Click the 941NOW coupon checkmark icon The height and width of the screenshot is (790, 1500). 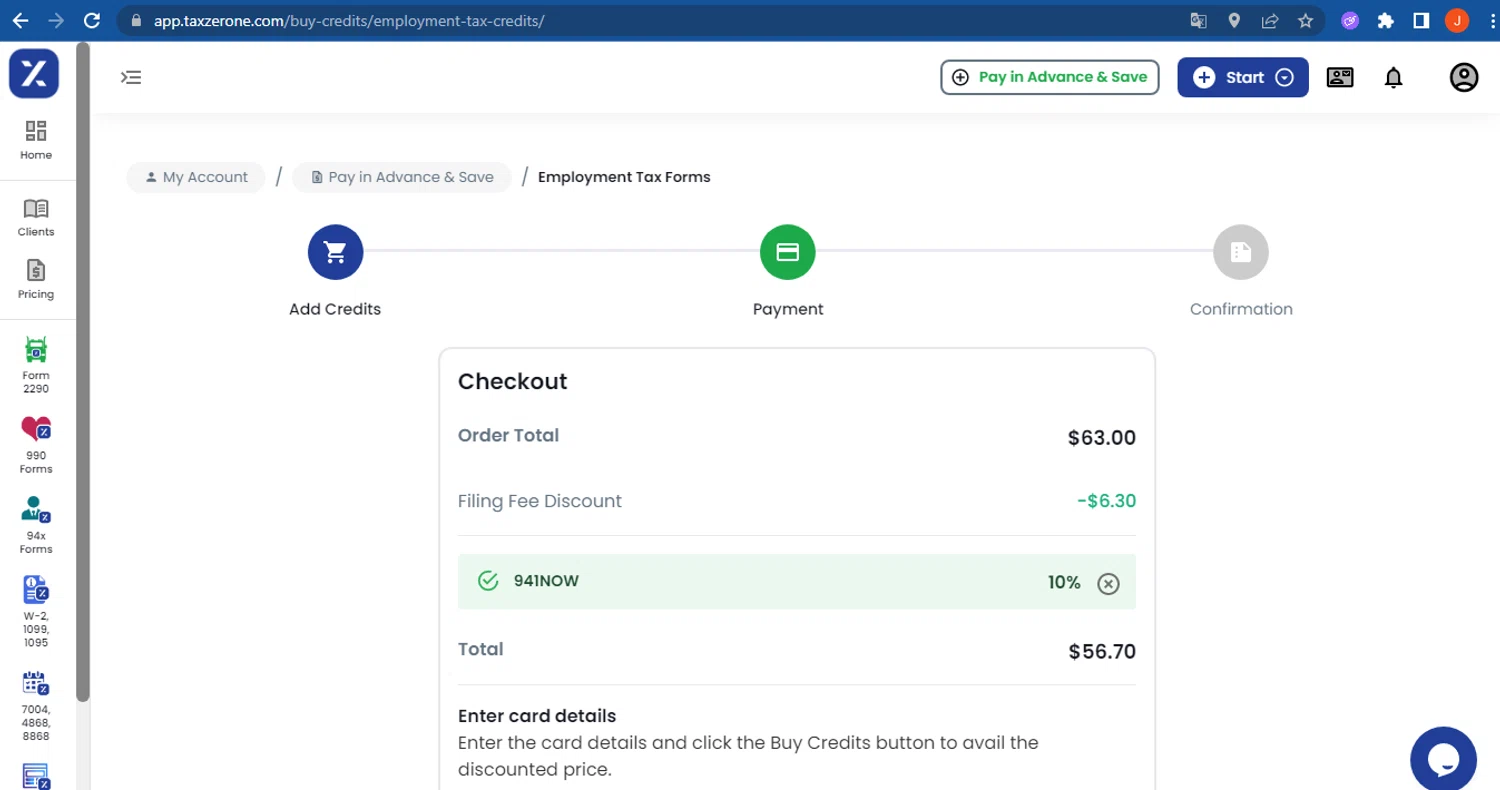coord(488,581)
